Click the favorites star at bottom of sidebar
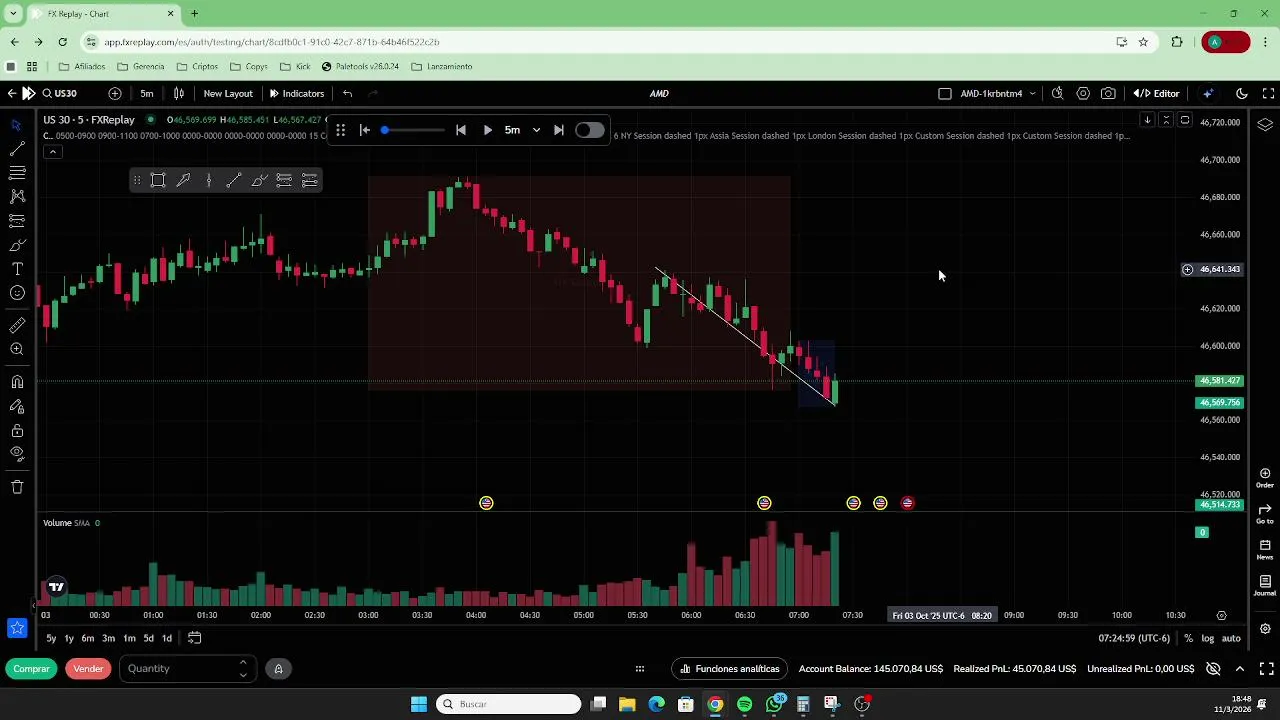 [17, 628]
